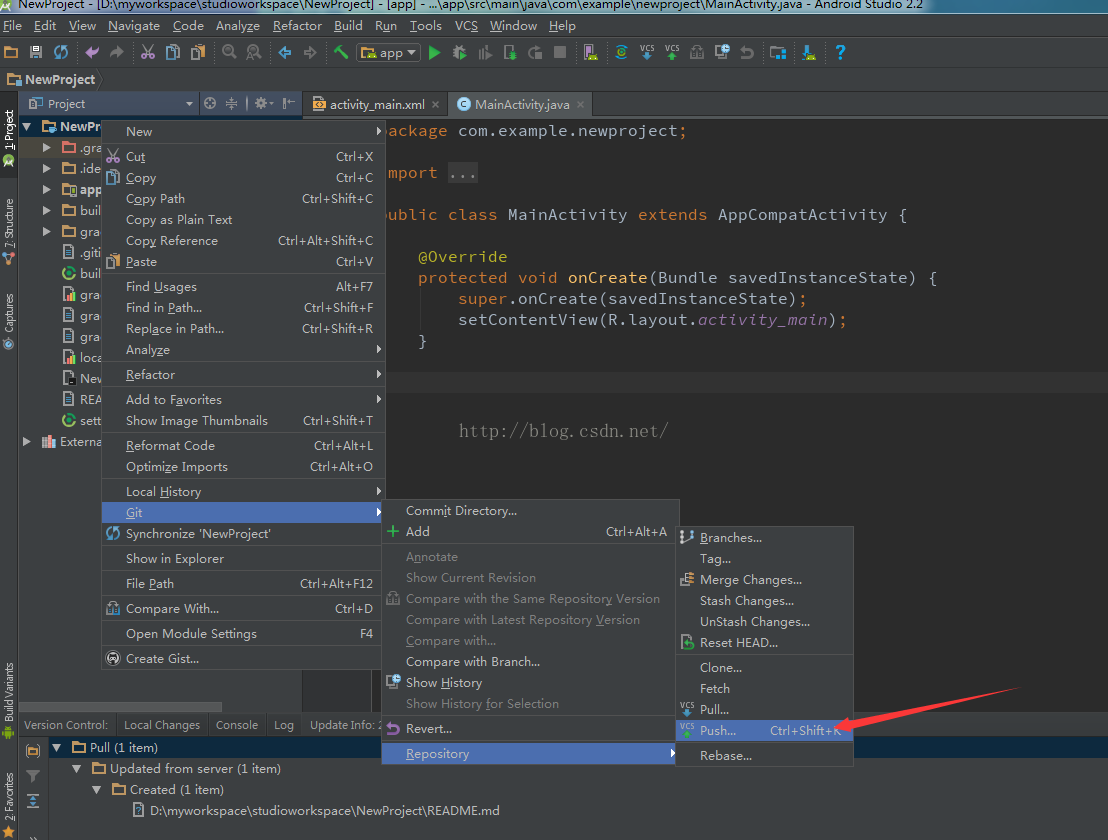
Task: Select Push... in the Repository submenu
Action: tap(765, 730)
